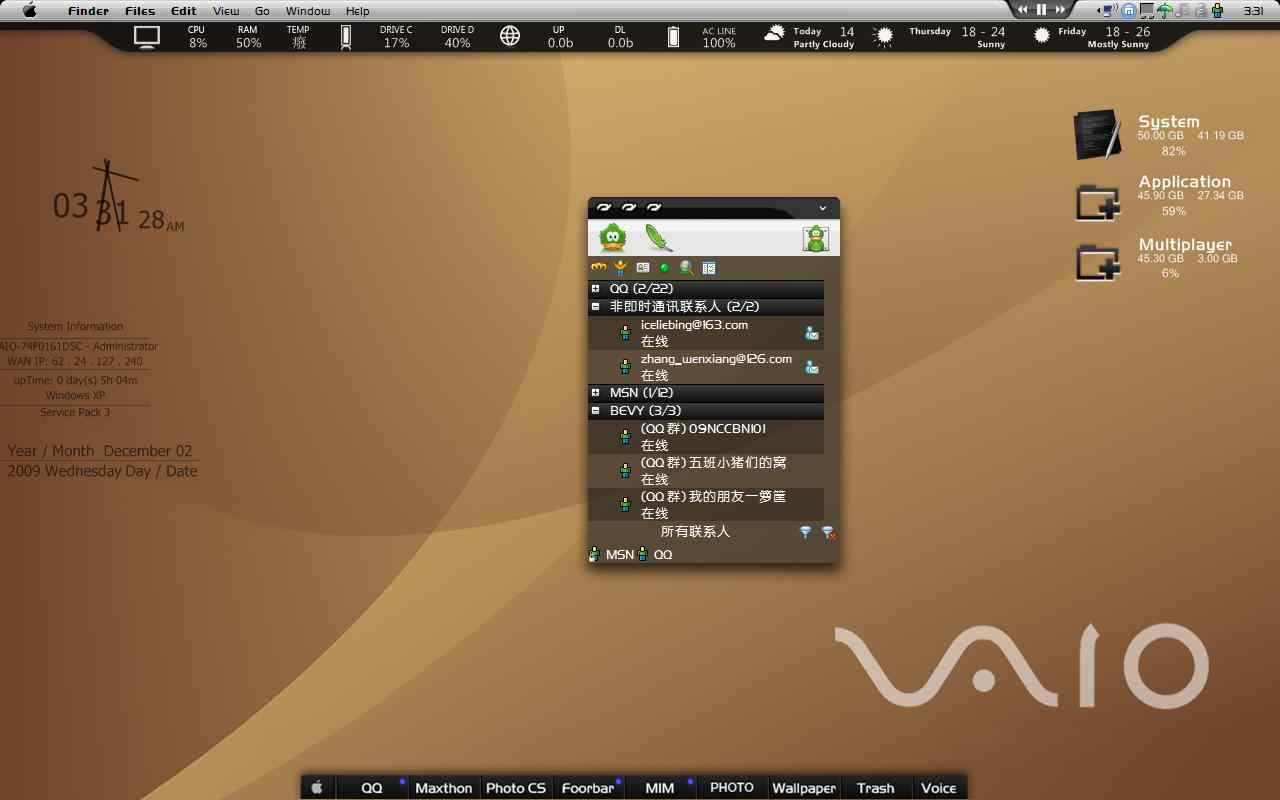Click the Apple icon in bottom dock
1280x800 pixels.
pos(317,787)
